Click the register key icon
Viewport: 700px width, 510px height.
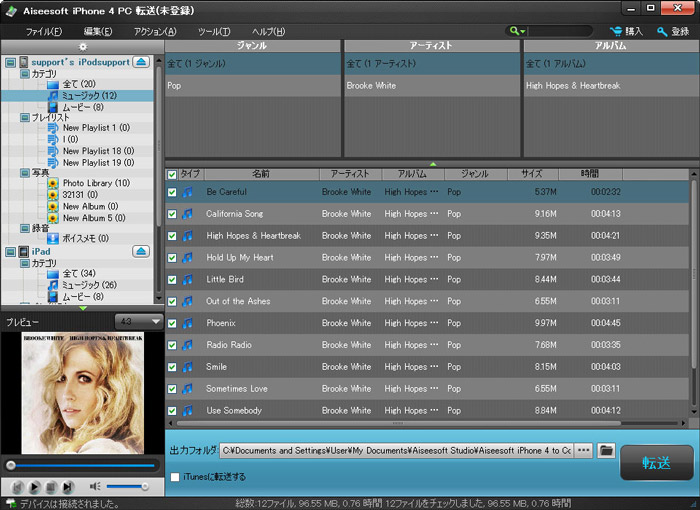pyautogui.click(x=662, y=31)
